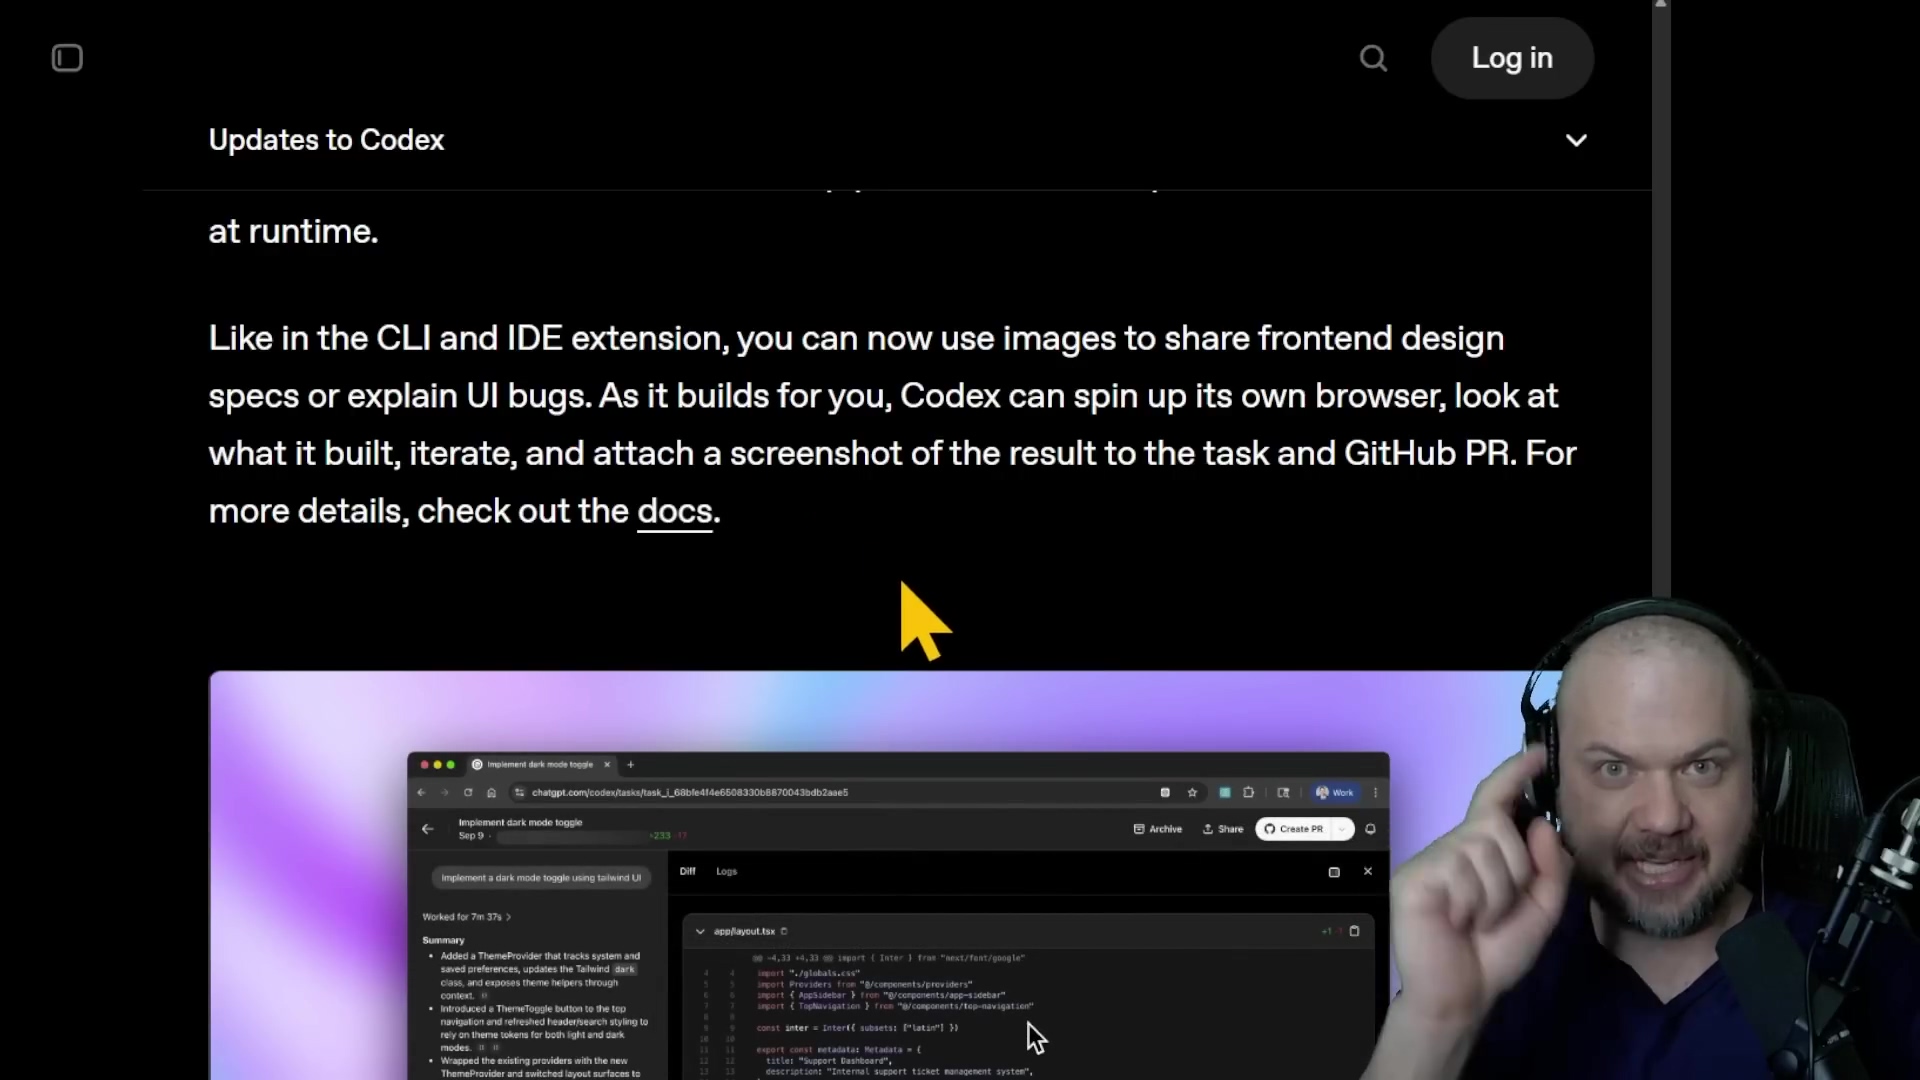Image resolution: width=1920 pixels, height=1080 pixels.
Task: Click the red close dot in embedded browser
Action: [424, 764]
